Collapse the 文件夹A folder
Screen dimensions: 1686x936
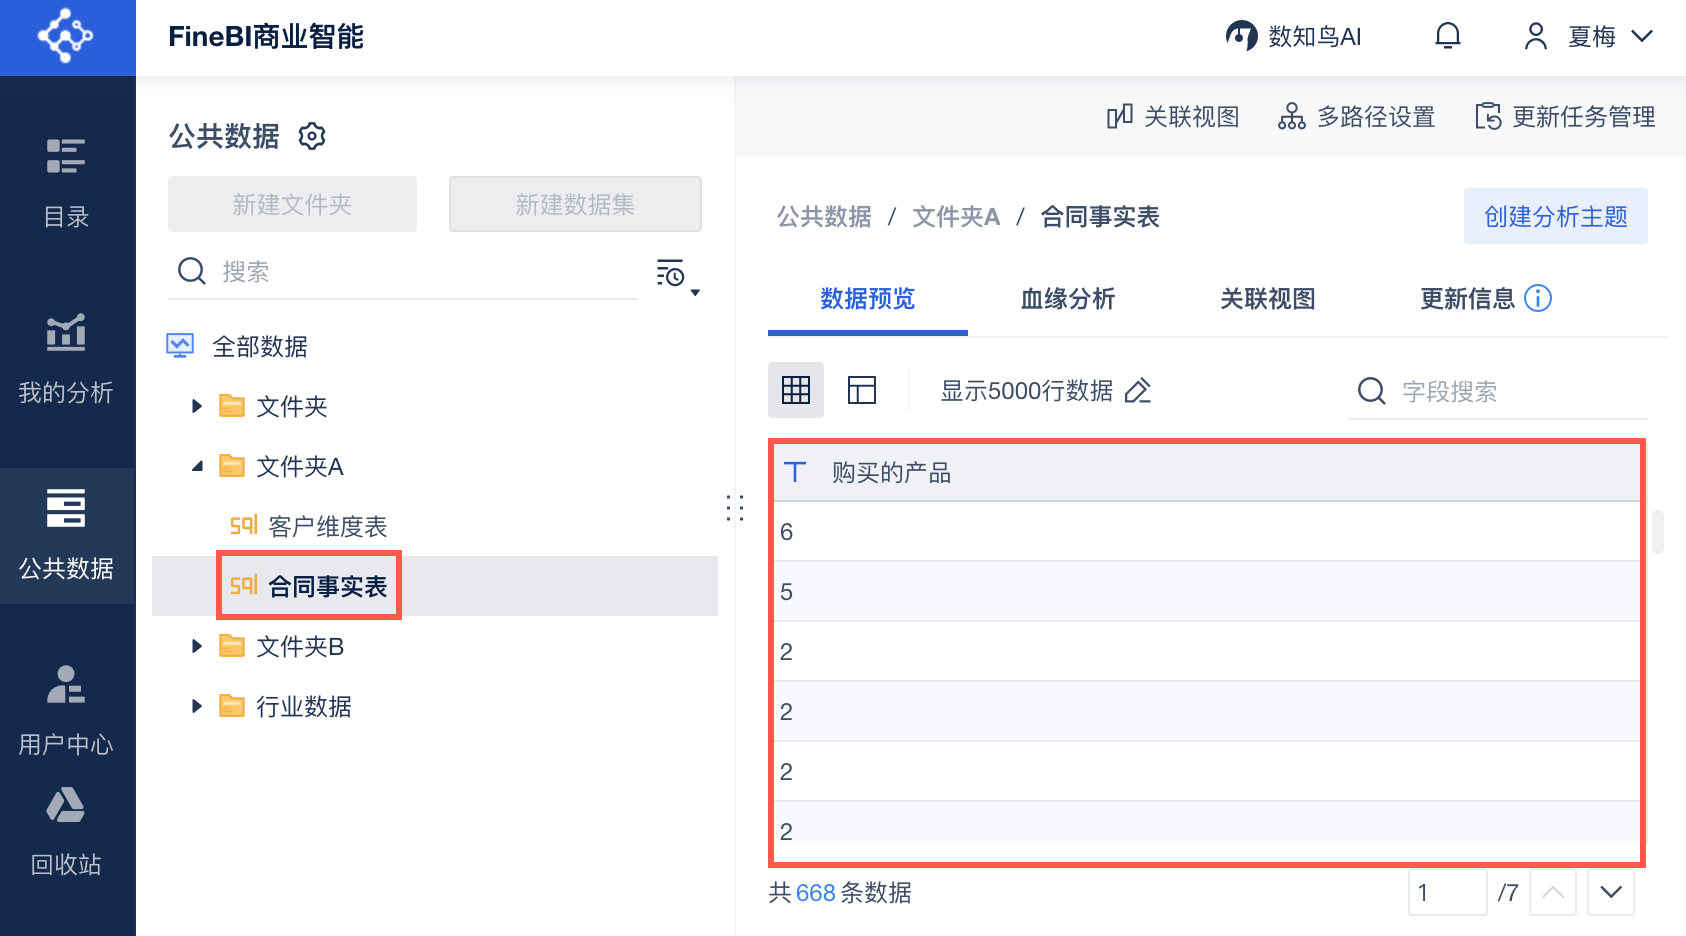pyautogui.click(x=197, y=466)
